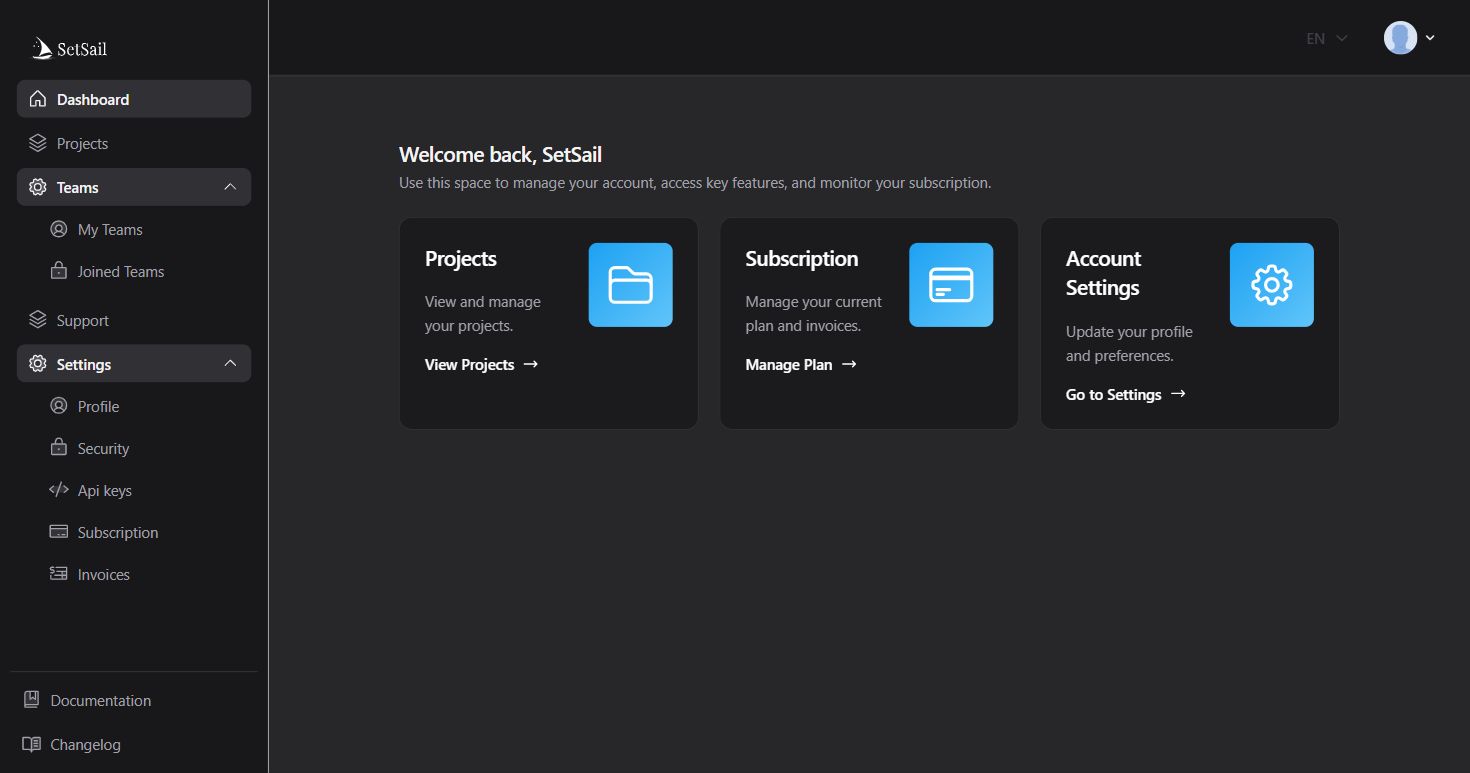Open Support in the sidebar
The width and height of the screenshot is (1470, 773).
point(82,320)
